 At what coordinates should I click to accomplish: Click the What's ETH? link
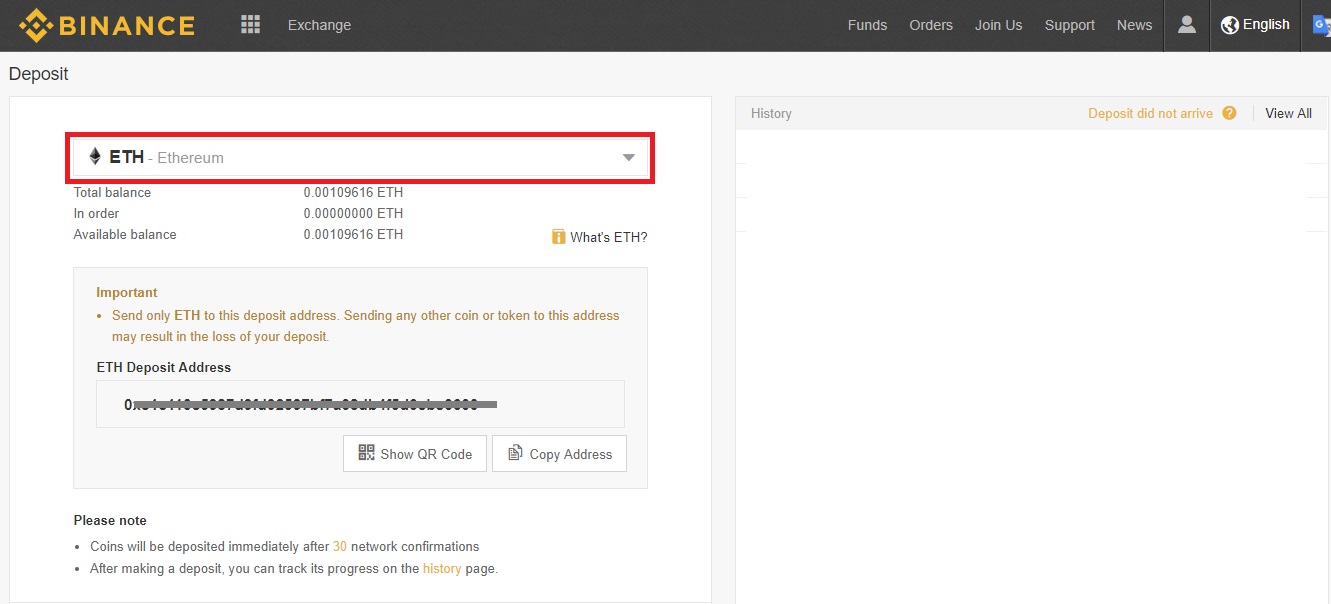(x=609, y=237)
